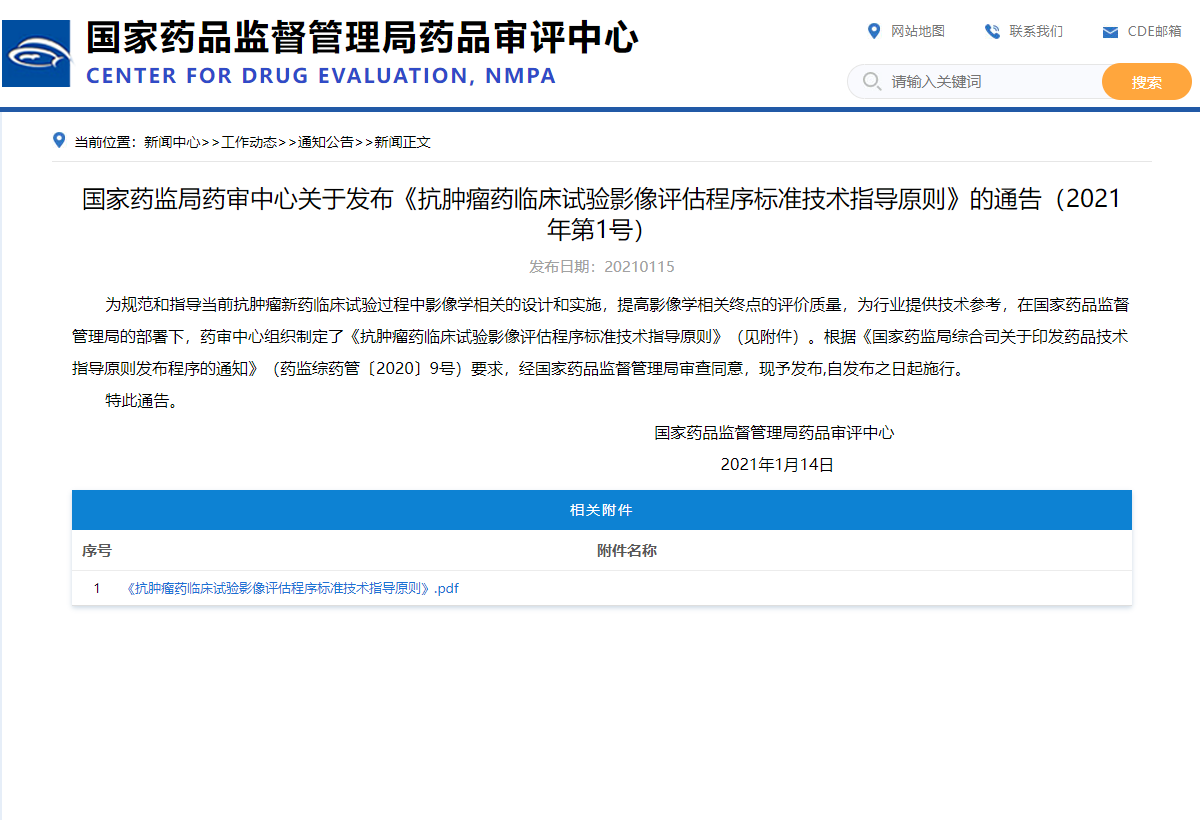Open the CDE邮箱 mail link
Image resolution: width=1200 pixels, height=820 pixels.
[1154, 31]
